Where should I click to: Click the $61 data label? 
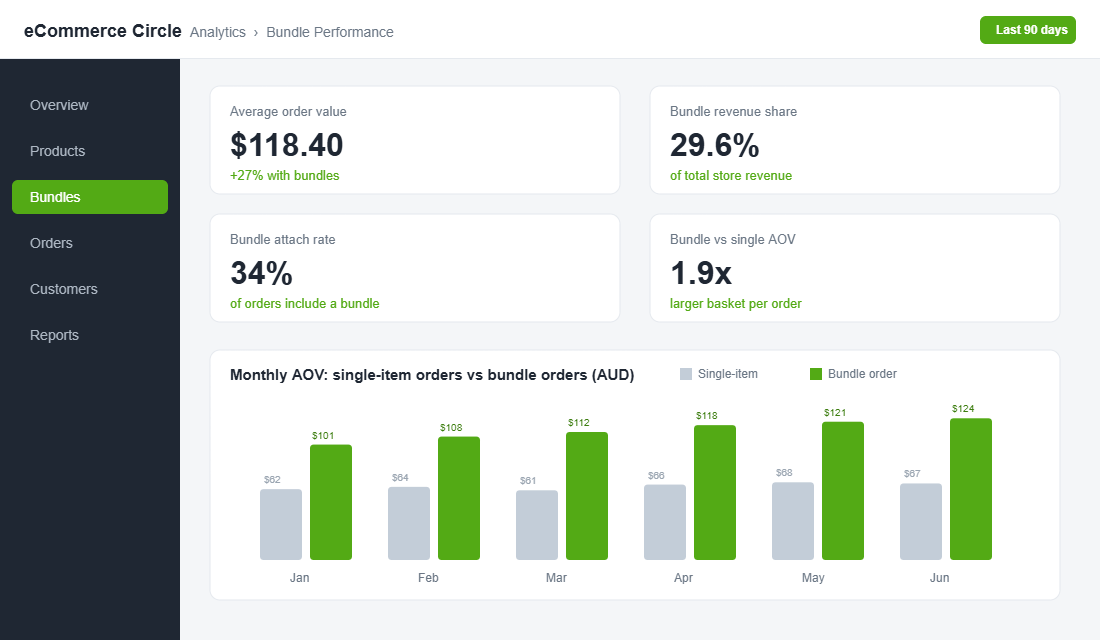(528, 481)
